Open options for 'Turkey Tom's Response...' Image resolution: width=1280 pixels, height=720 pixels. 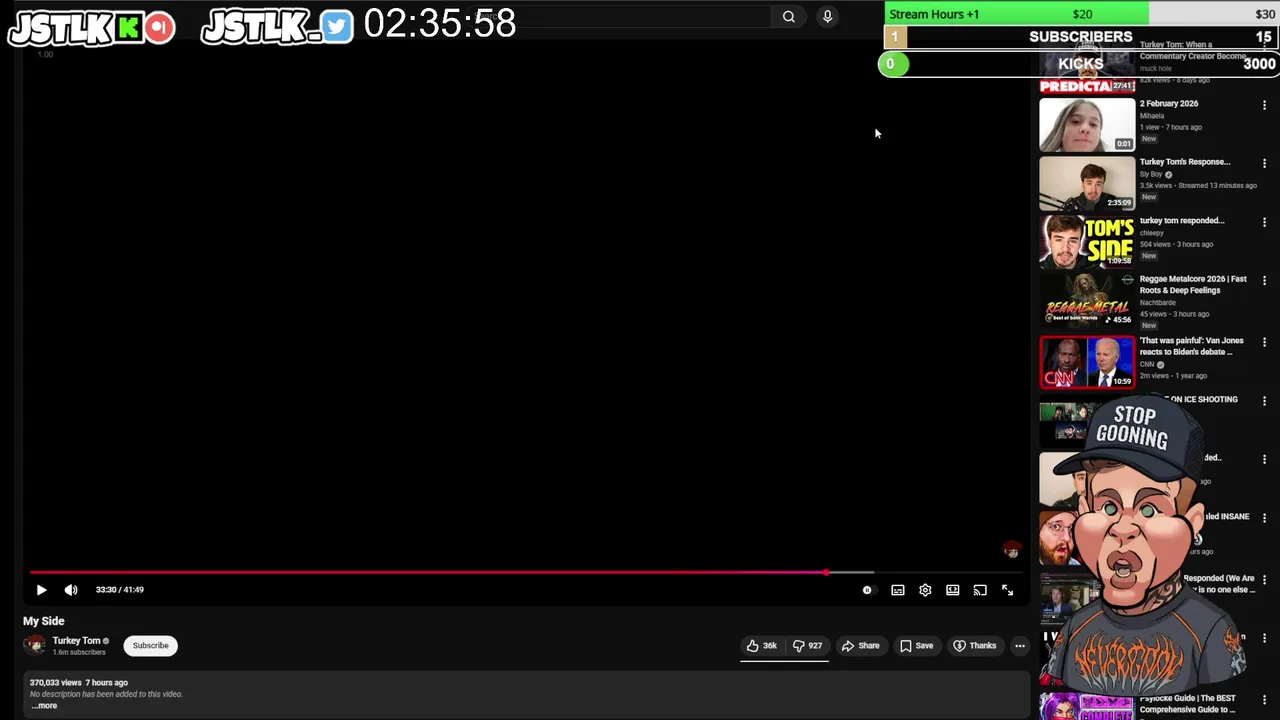pos(1264,164)
